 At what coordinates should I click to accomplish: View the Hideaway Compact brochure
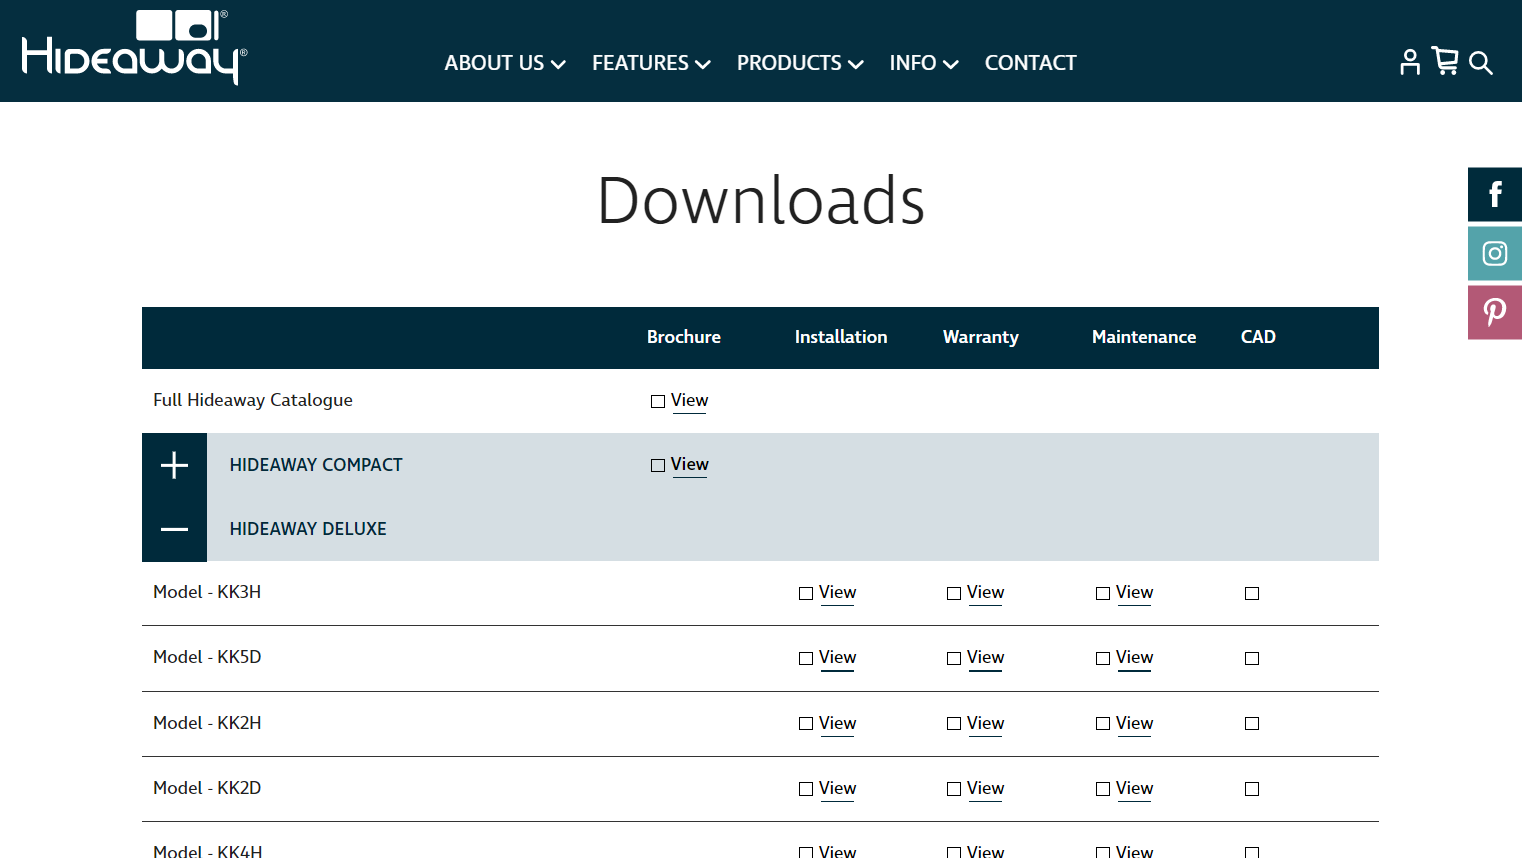click(x=680, y=465)
